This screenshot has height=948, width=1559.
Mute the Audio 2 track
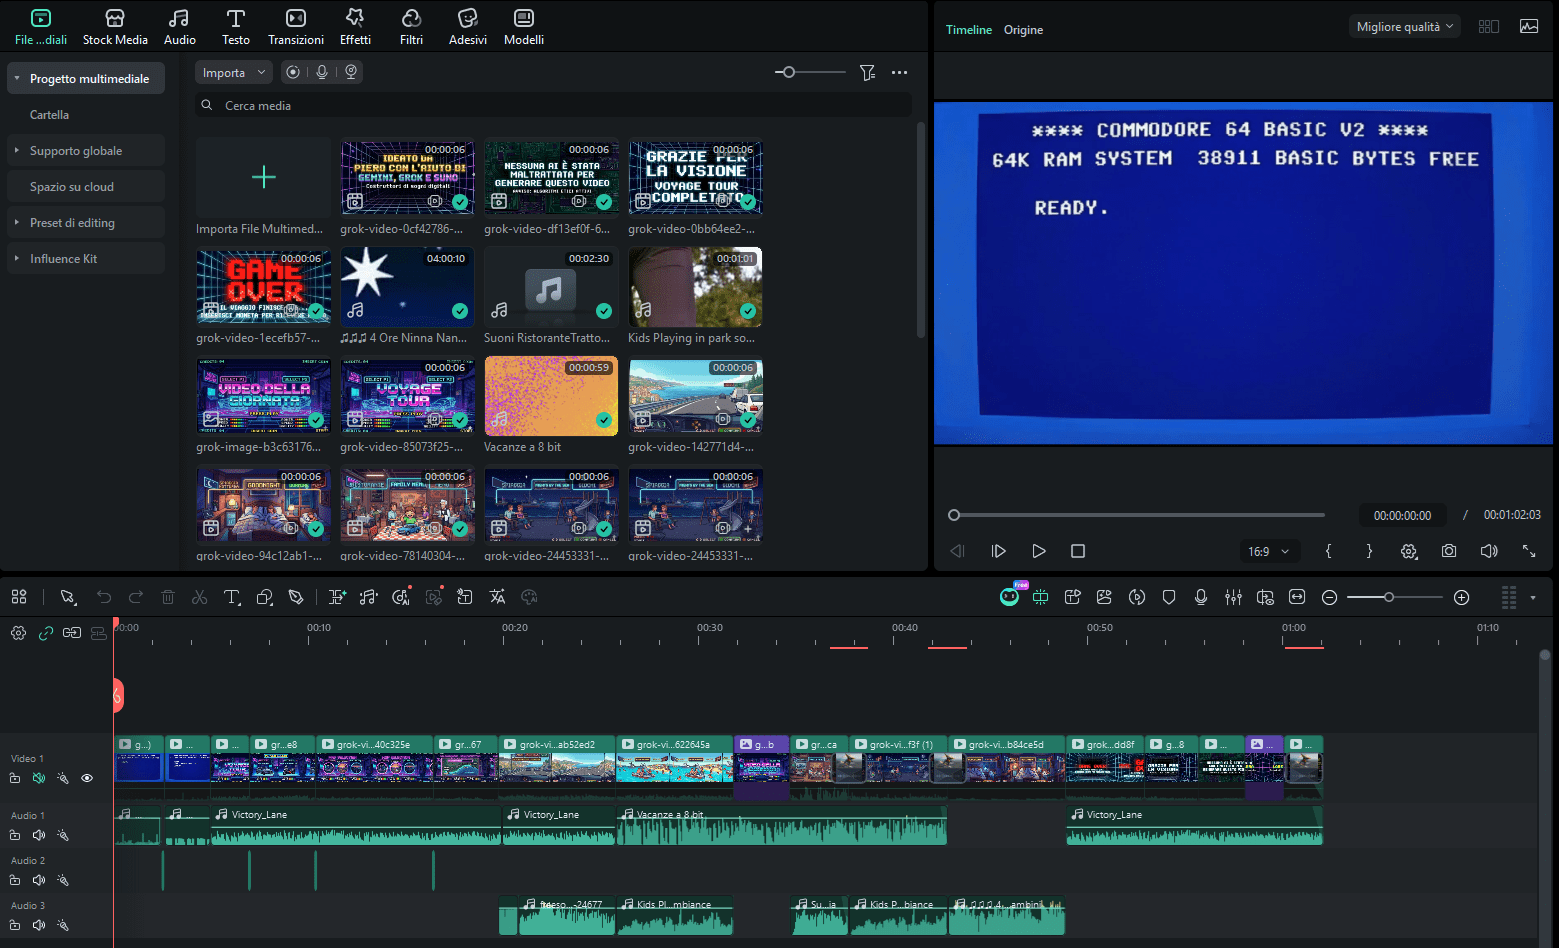tap(39, 880)
